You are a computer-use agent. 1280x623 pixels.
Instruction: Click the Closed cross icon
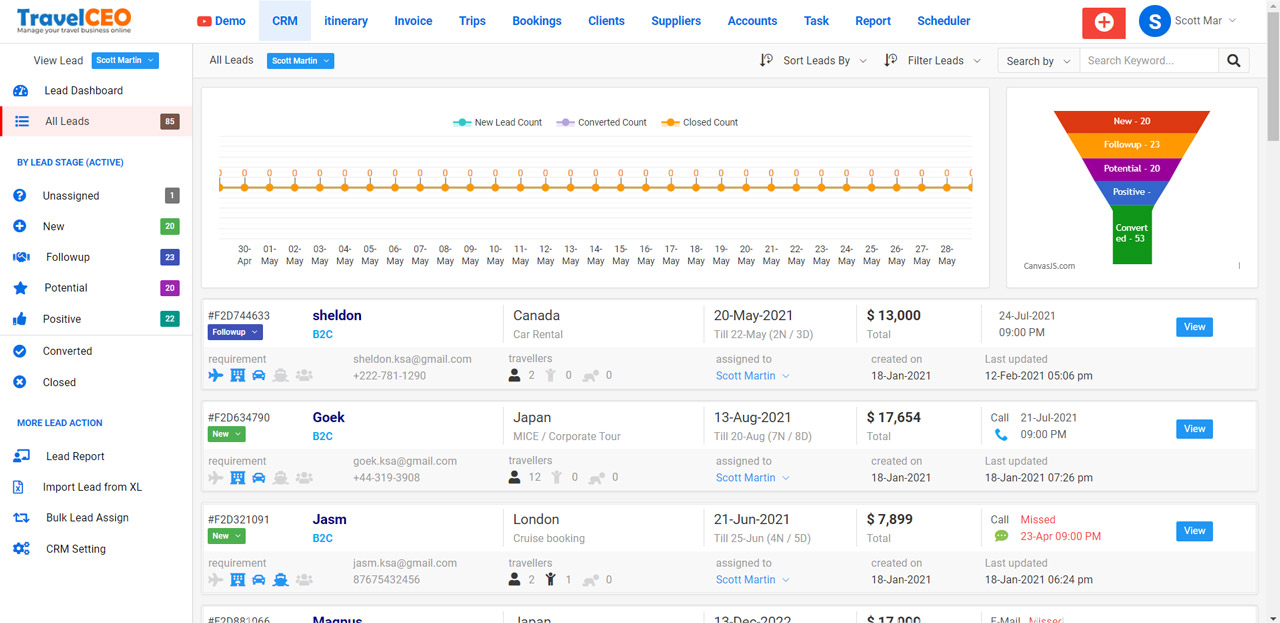click(x=19, y=382)
